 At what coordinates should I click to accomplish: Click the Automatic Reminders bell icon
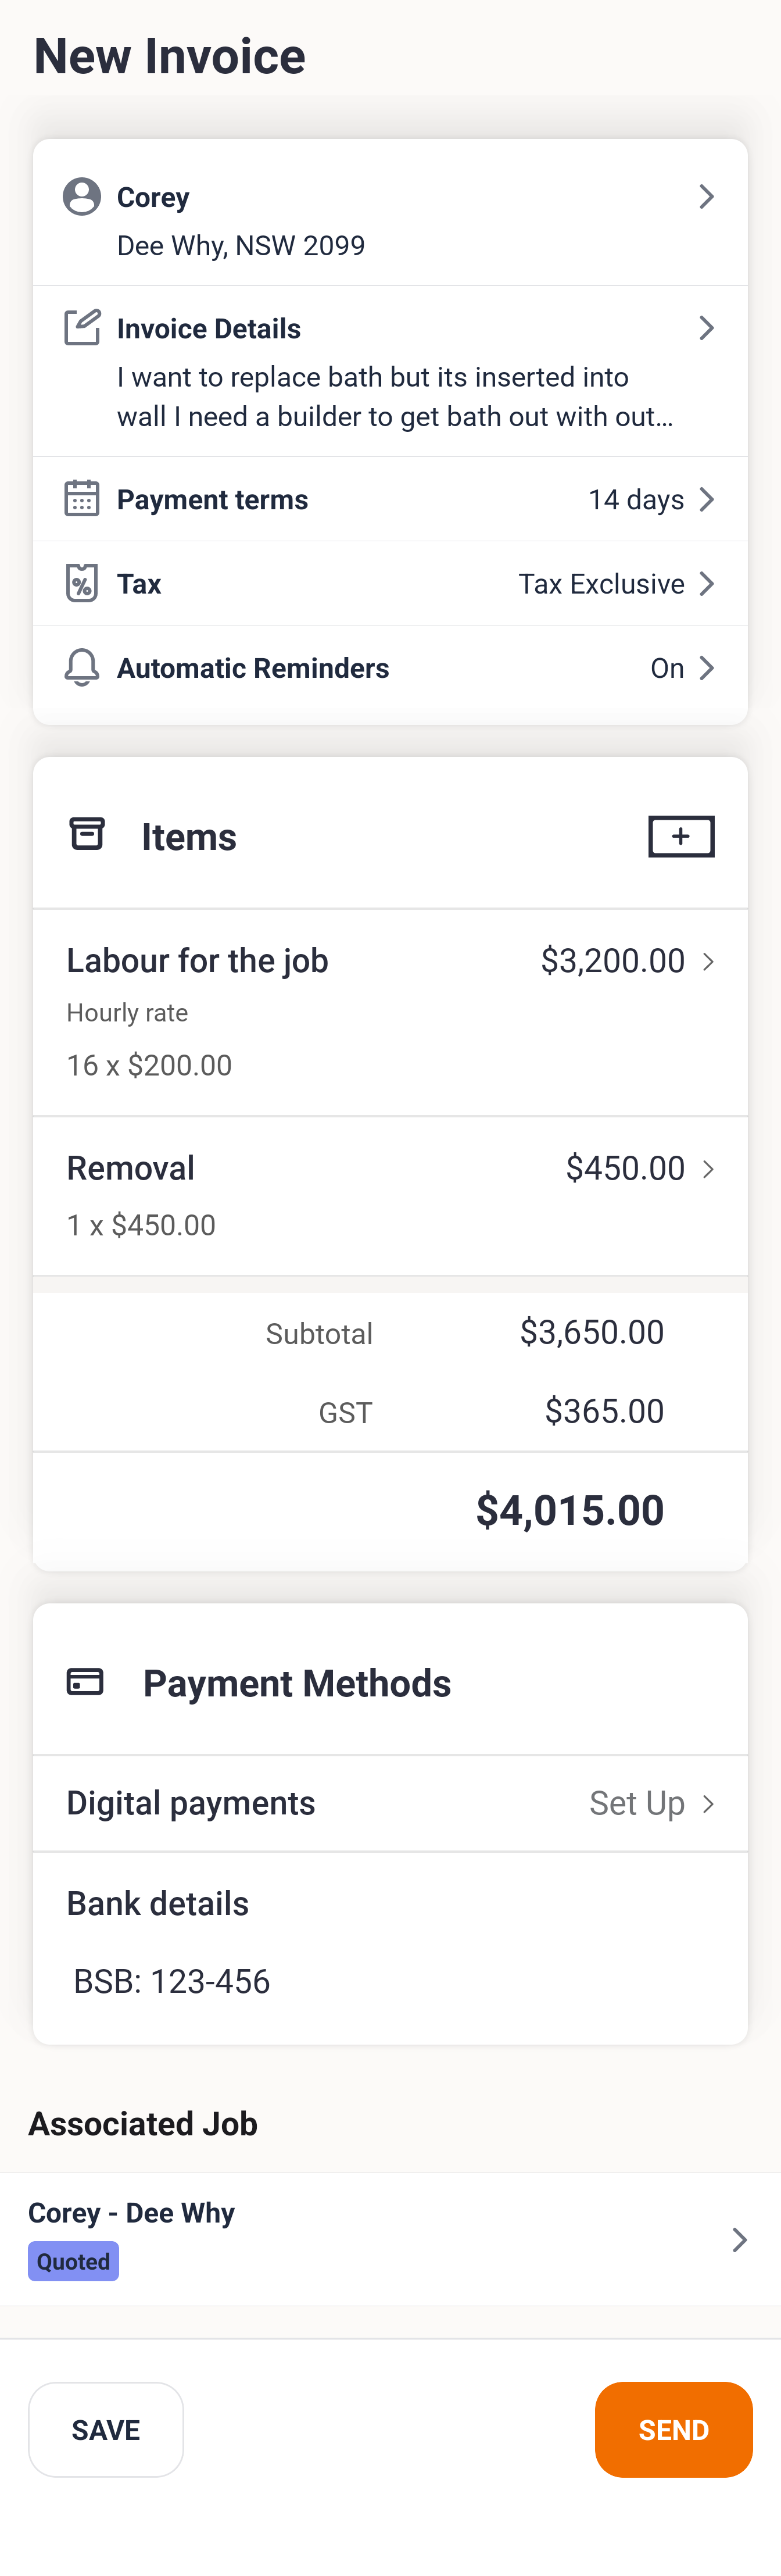(x=82, y=667)
